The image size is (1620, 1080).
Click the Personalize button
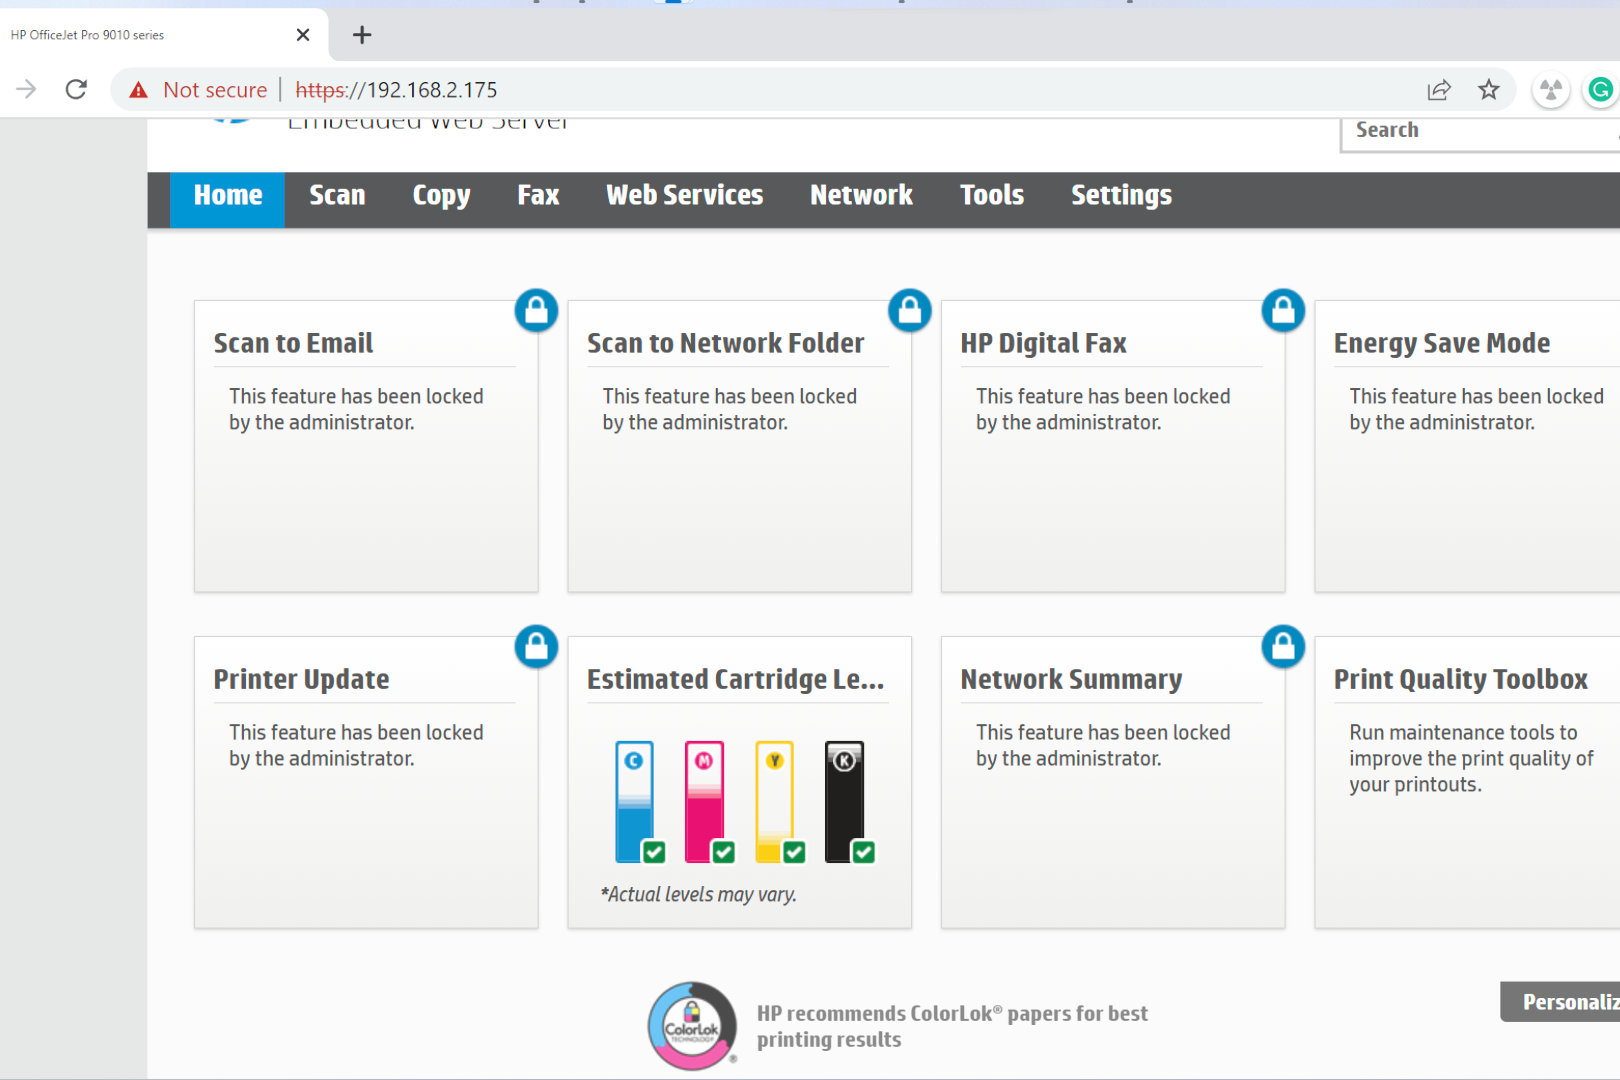tap(1560, 1002)
